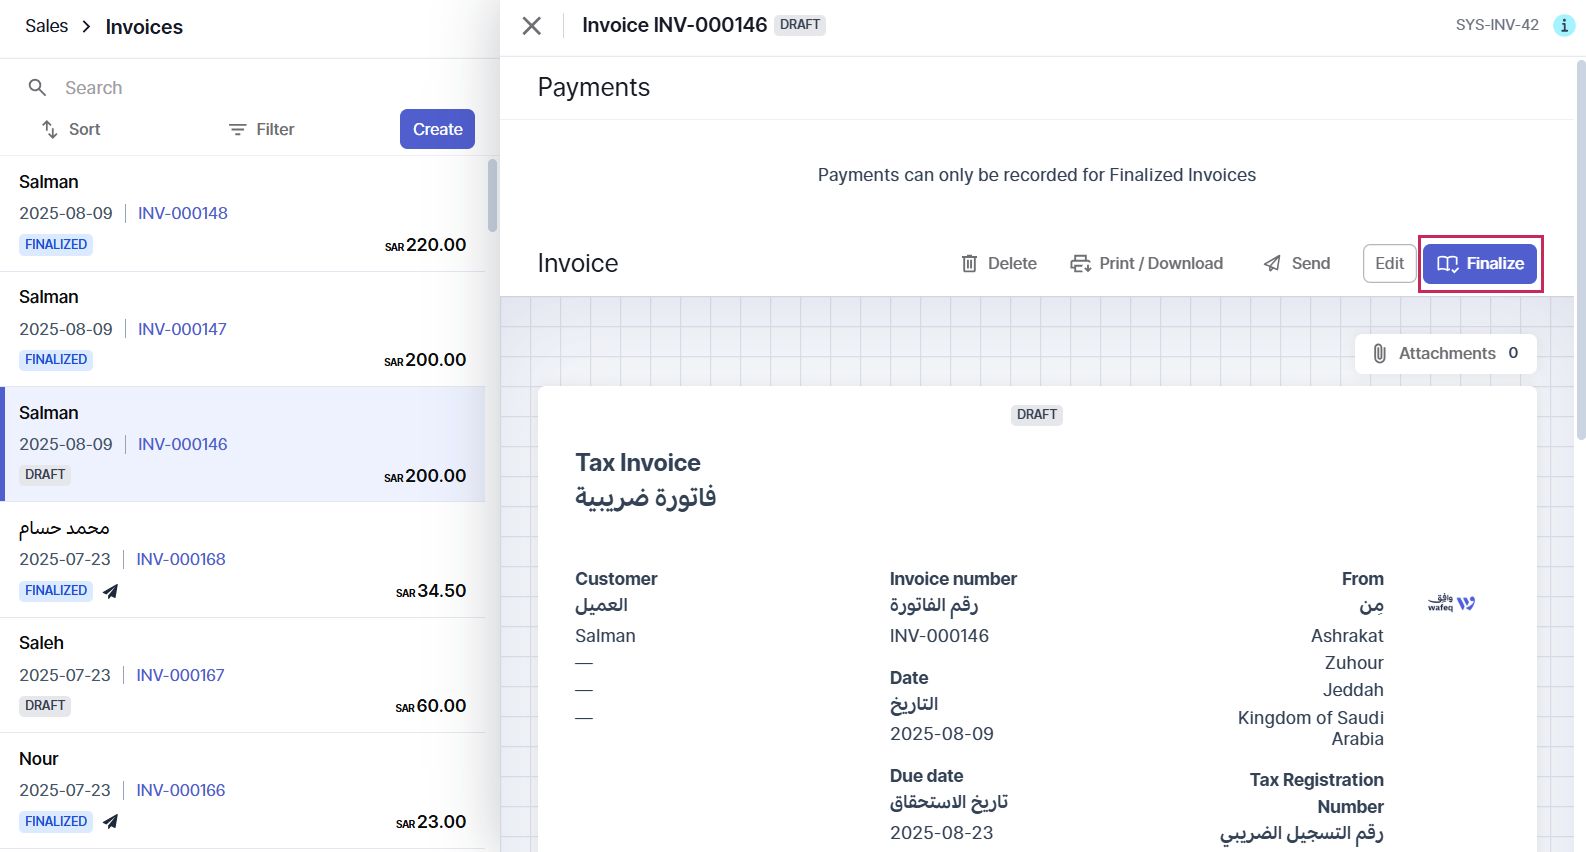Click the Edit button
The width and height of the screenshot is (1586, 852).
click(x=1390, y=263)
